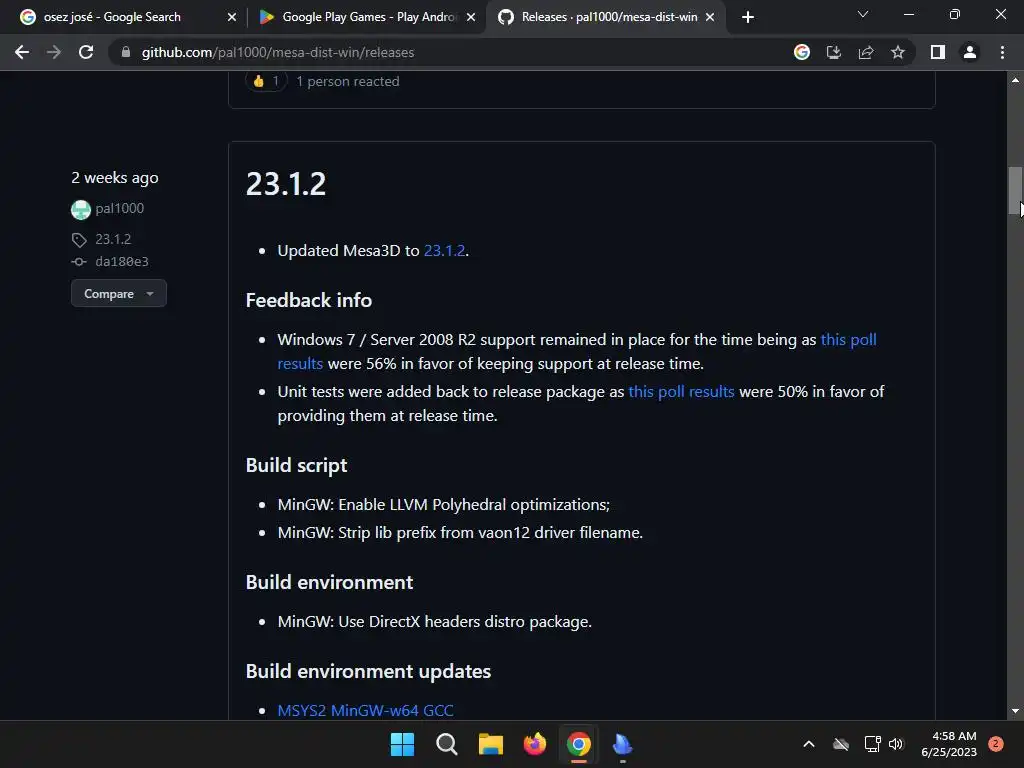The height and width of the screenshot is (768, 1024).
Task: Open Windows 7 'this poll' results link
Action: tap(848, 340)
